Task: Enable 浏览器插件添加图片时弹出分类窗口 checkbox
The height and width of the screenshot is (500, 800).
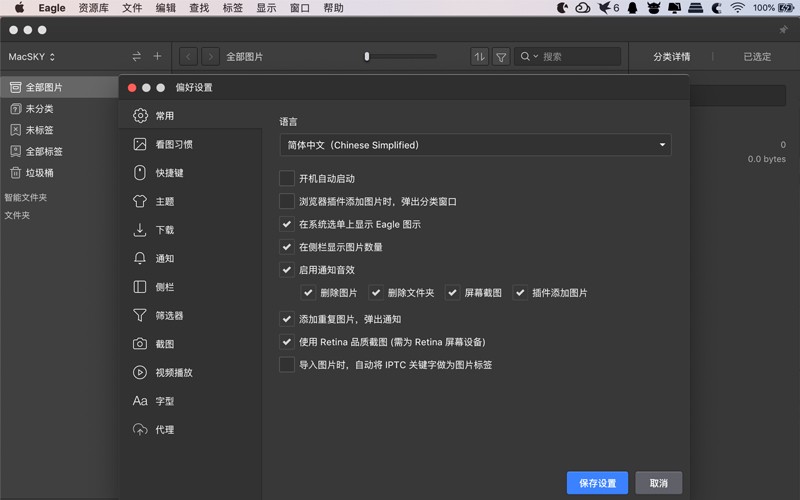Action: pyautogui.click(x=287, y=202)
